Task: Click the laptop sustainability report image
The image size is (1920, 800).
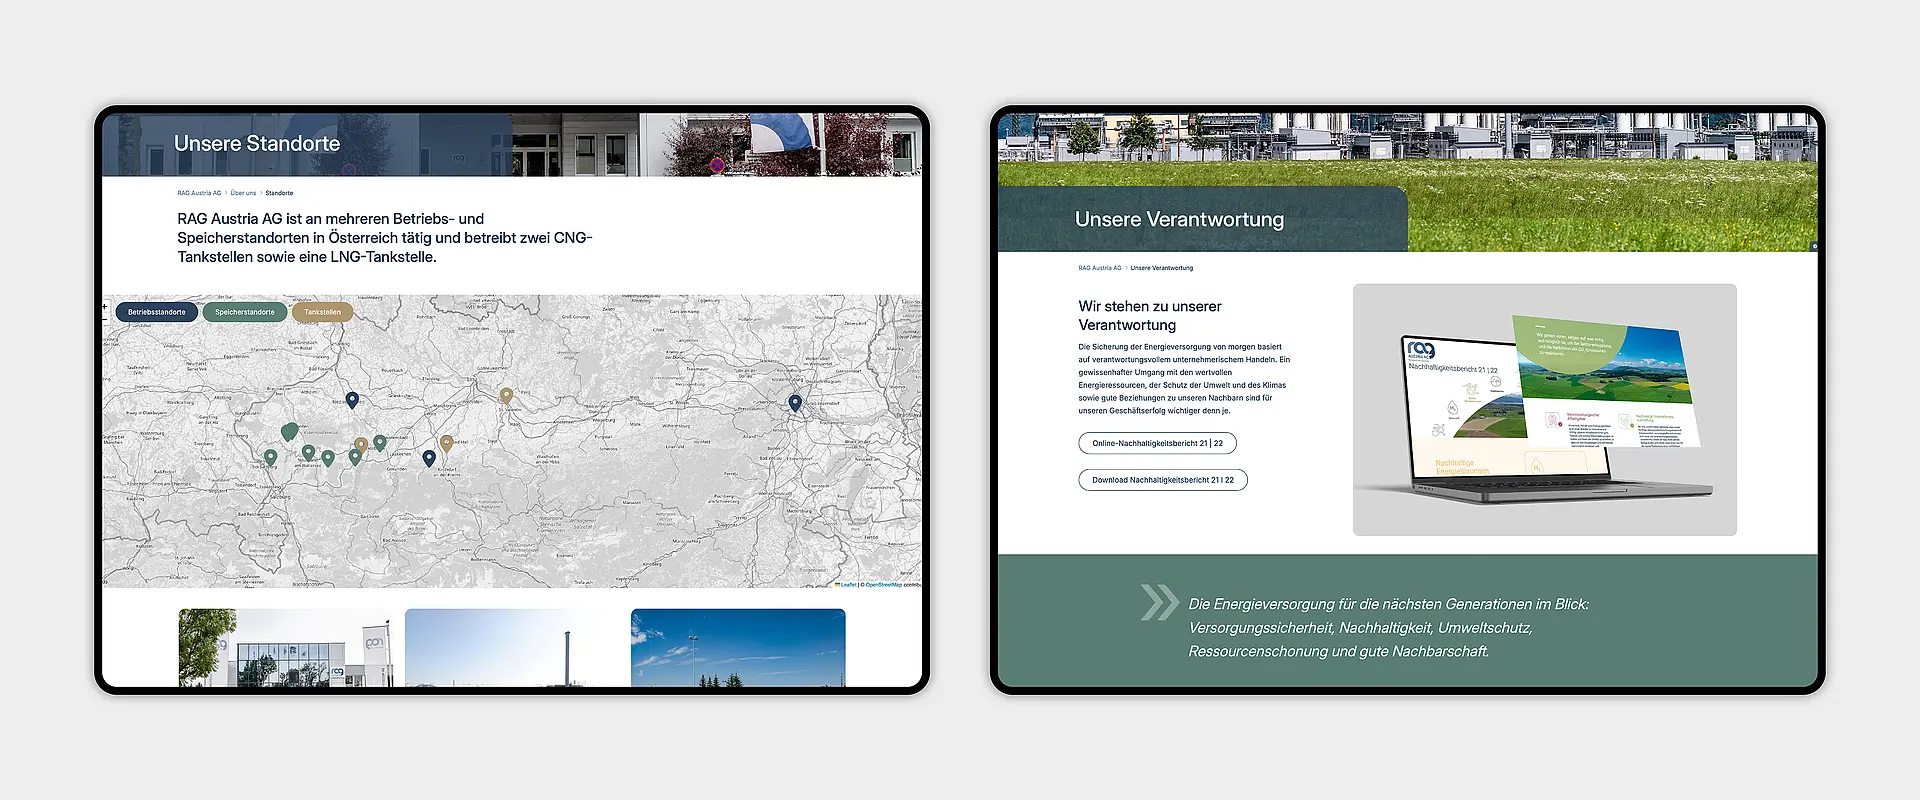Action: click(x=1544, y=410)
